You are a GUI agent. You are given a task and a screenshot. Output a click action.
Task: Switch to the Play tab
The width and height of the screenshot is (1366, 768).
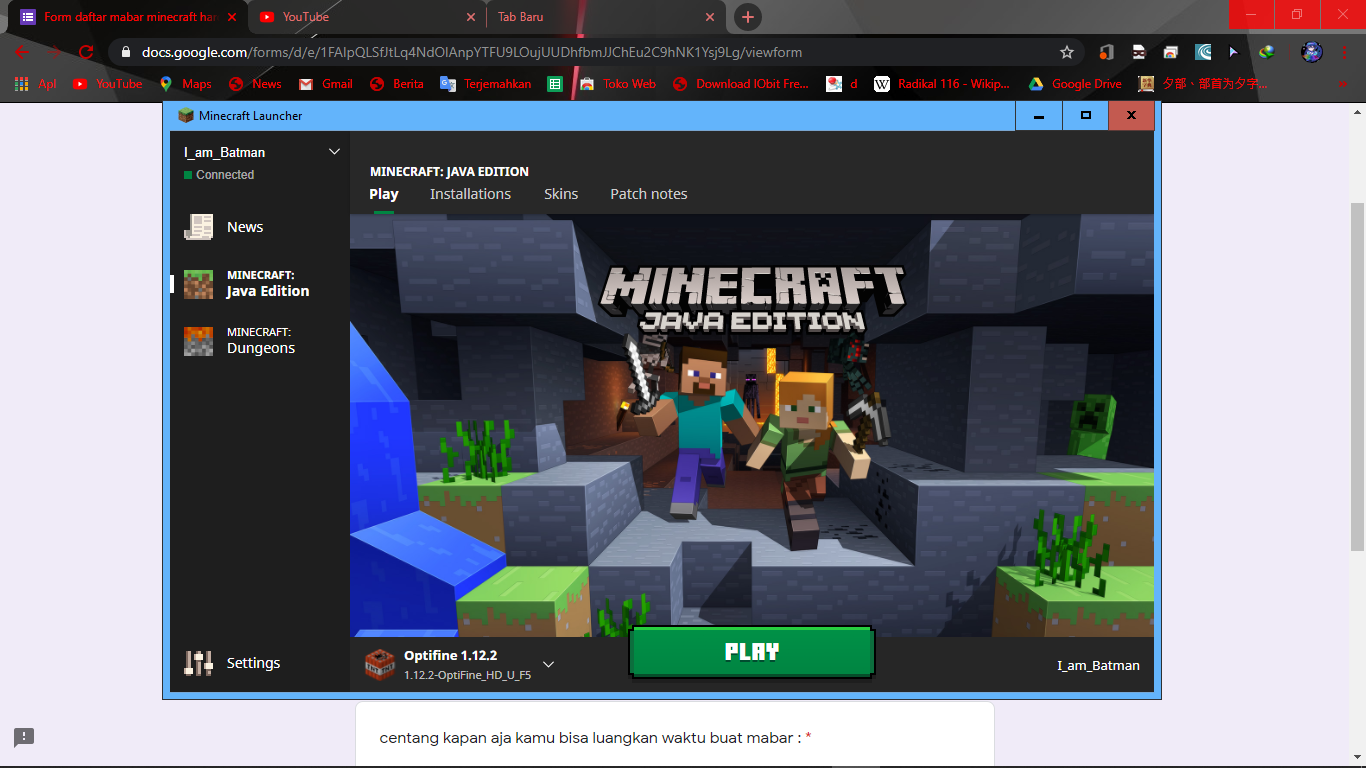coord(384,194)
